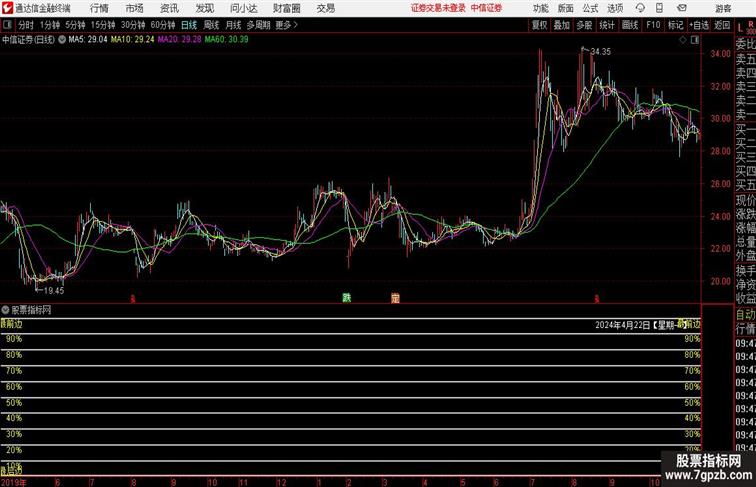The height and width of the screenshot is (487, 756).
Task: Open the 财富圈 menu
Action: [286, 8]
